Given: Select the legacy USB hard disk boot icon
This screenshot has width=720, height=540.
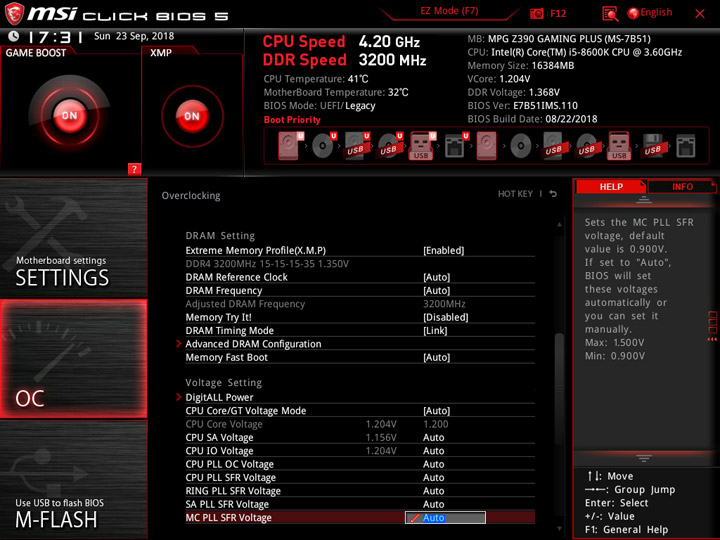Looking at the screenshot, I should pyautogui.click(x=553, y=146).
